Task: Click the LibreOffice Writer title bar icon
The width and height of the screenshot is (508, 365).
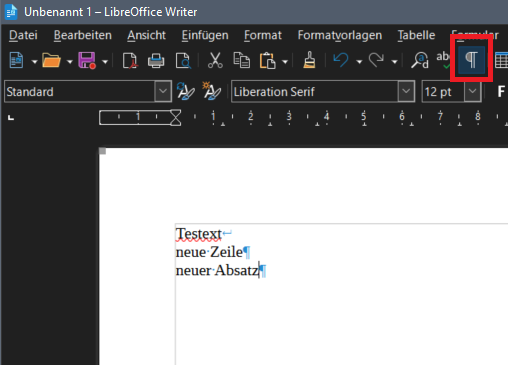Action: tap(11, 12)
